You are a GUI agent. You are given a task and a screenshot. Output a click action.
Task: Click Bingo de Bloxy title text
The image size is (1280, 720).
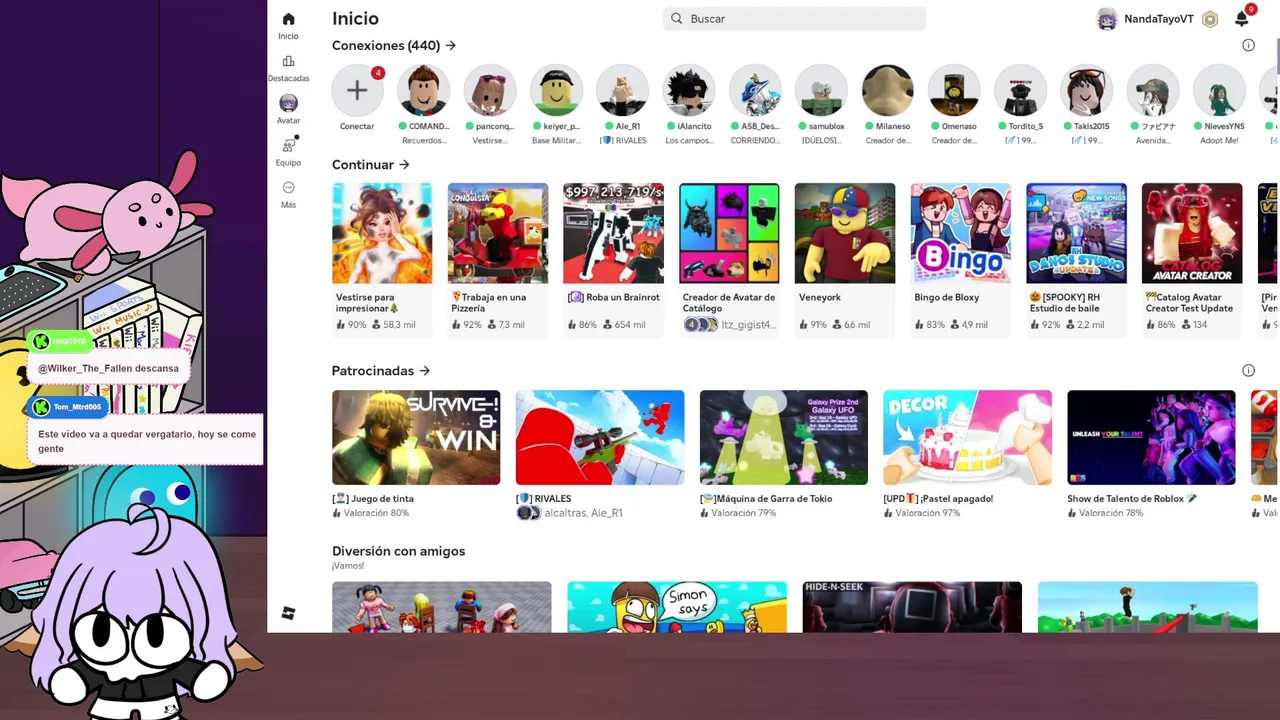click(947, 297)
